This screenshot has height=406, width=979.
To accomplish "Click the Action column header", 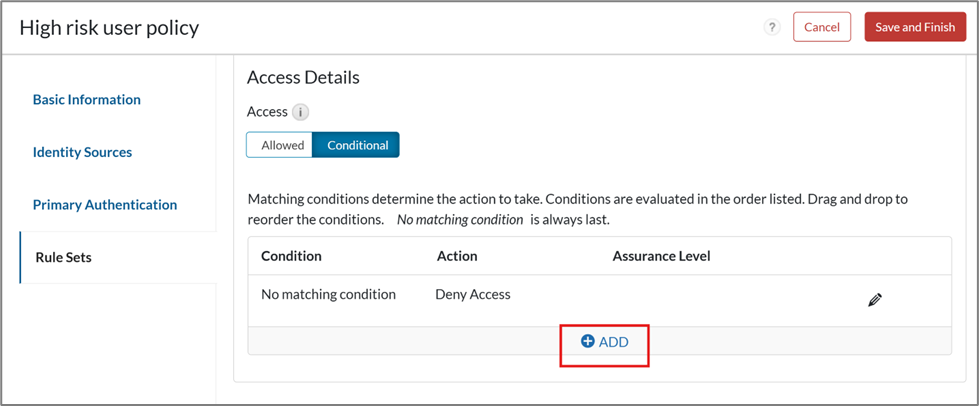I will click(x=457, y=256).
